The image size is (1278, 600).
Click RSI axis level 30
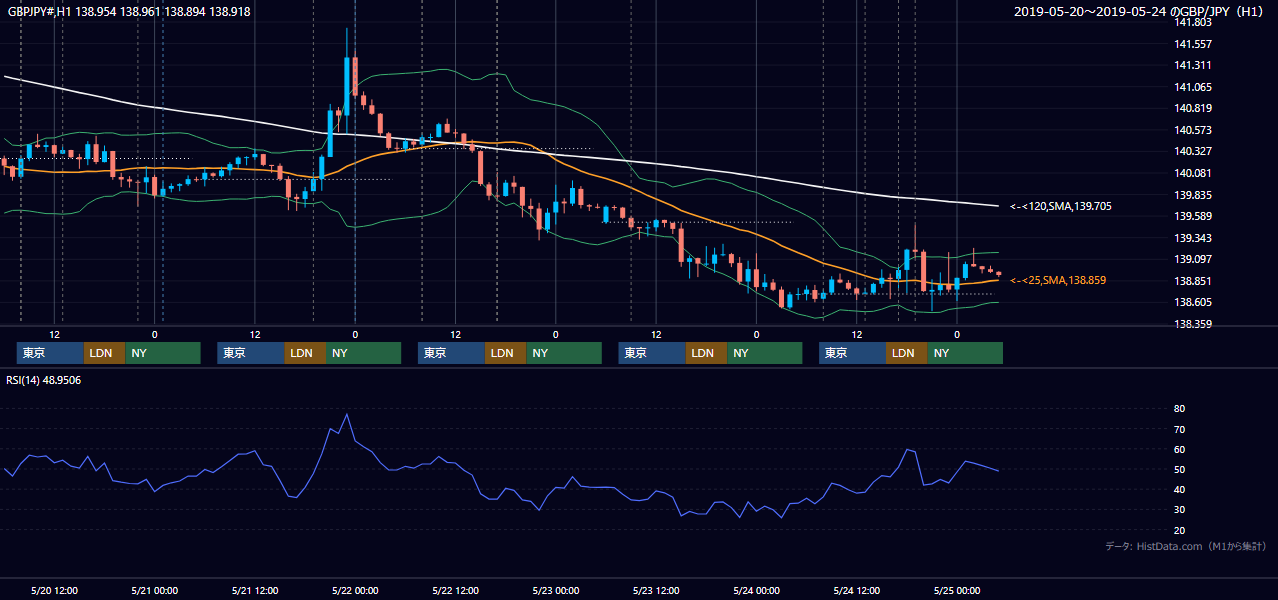coord(1179,509)
